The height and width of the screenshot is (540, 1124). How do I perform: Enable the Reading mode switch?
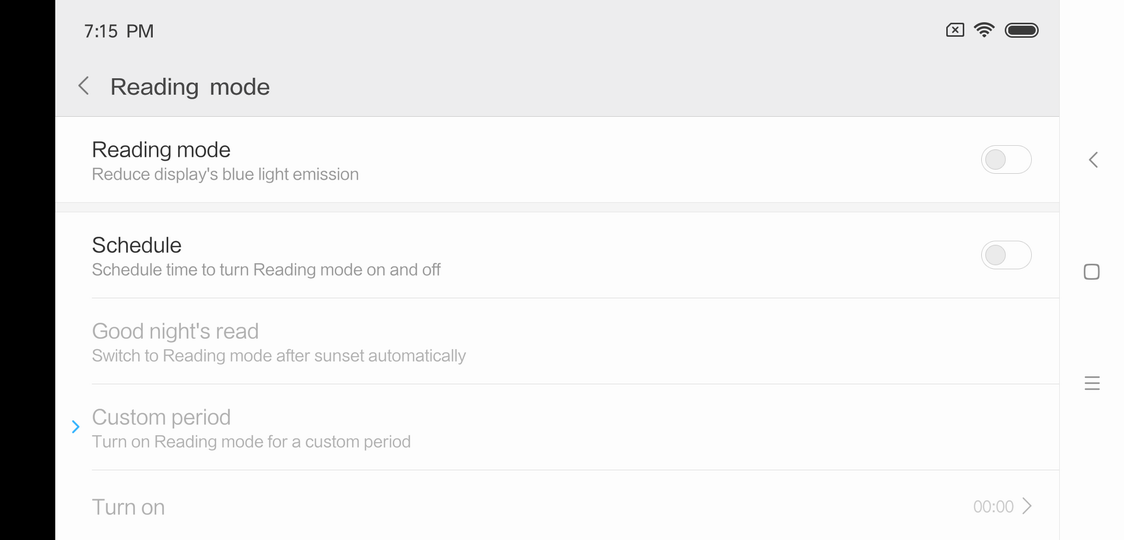1005,160
